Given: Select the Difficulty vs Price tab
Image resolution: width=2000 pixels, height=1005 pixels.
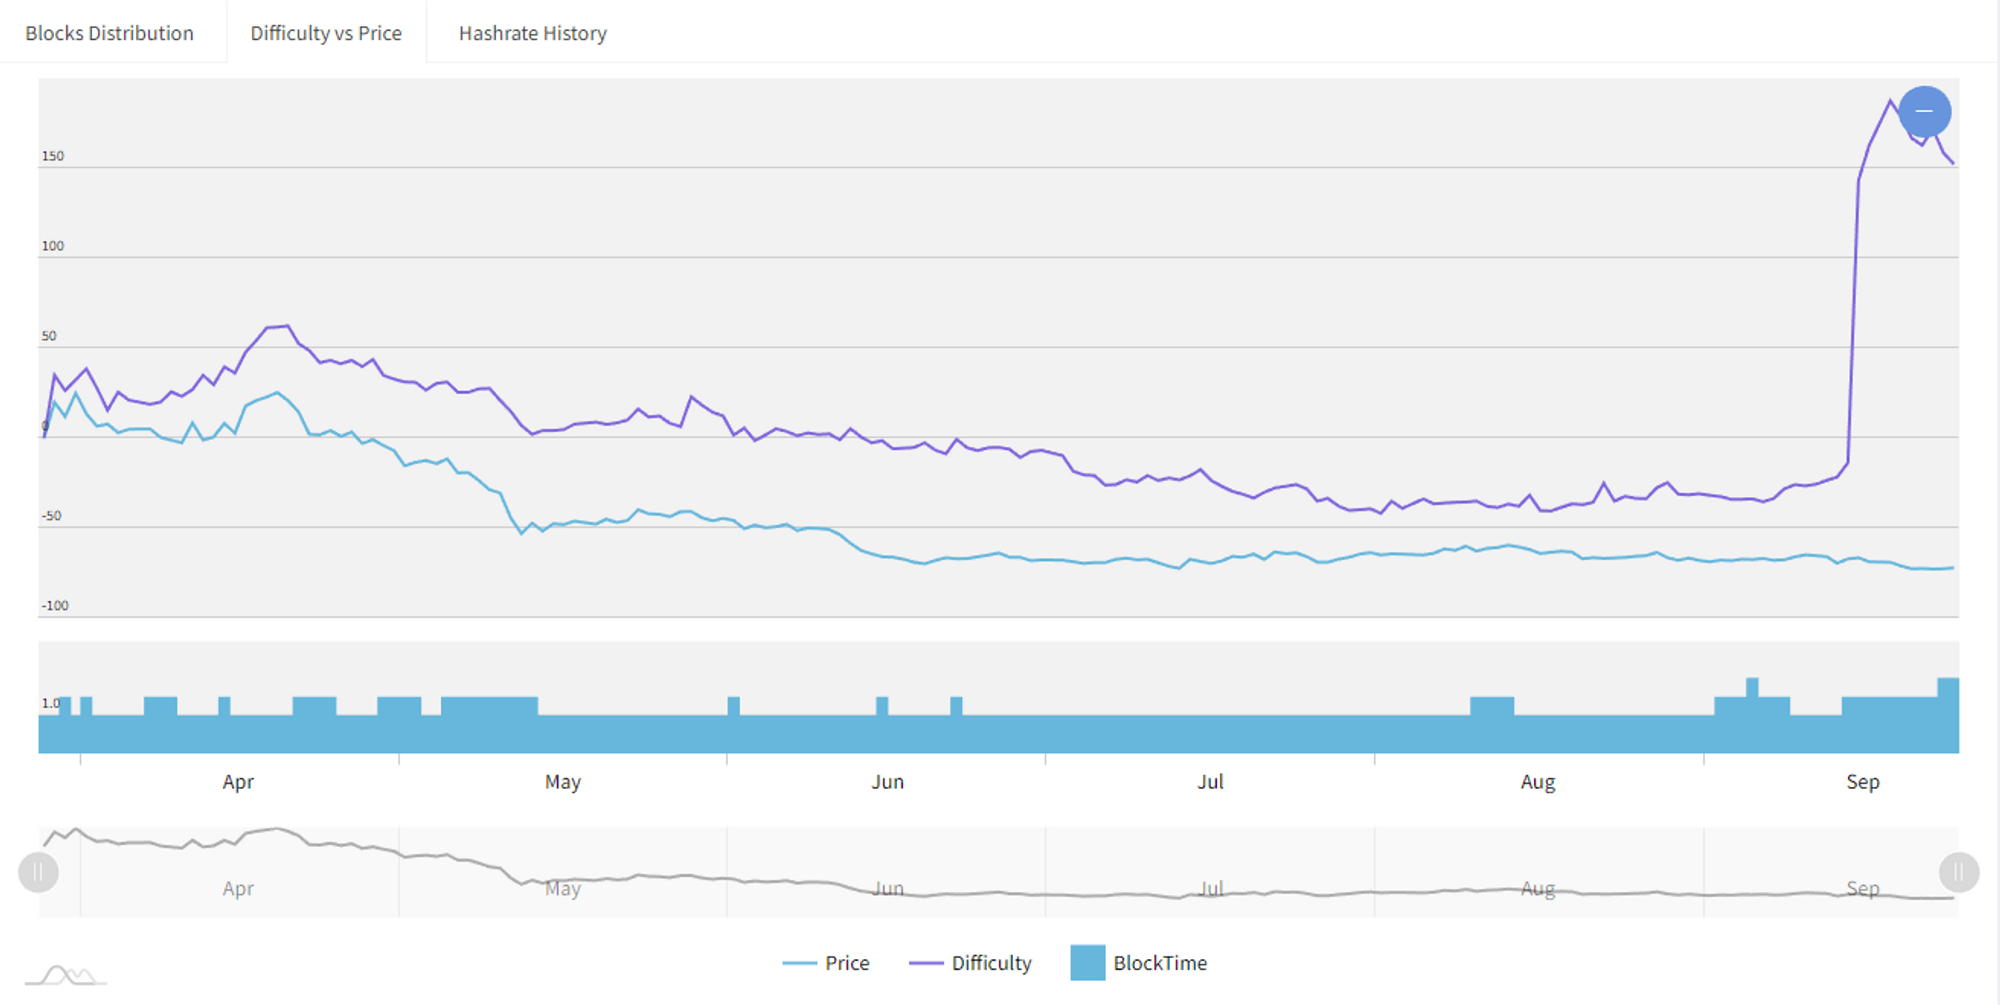Looking at the screenshot, I should click(326, 33).
